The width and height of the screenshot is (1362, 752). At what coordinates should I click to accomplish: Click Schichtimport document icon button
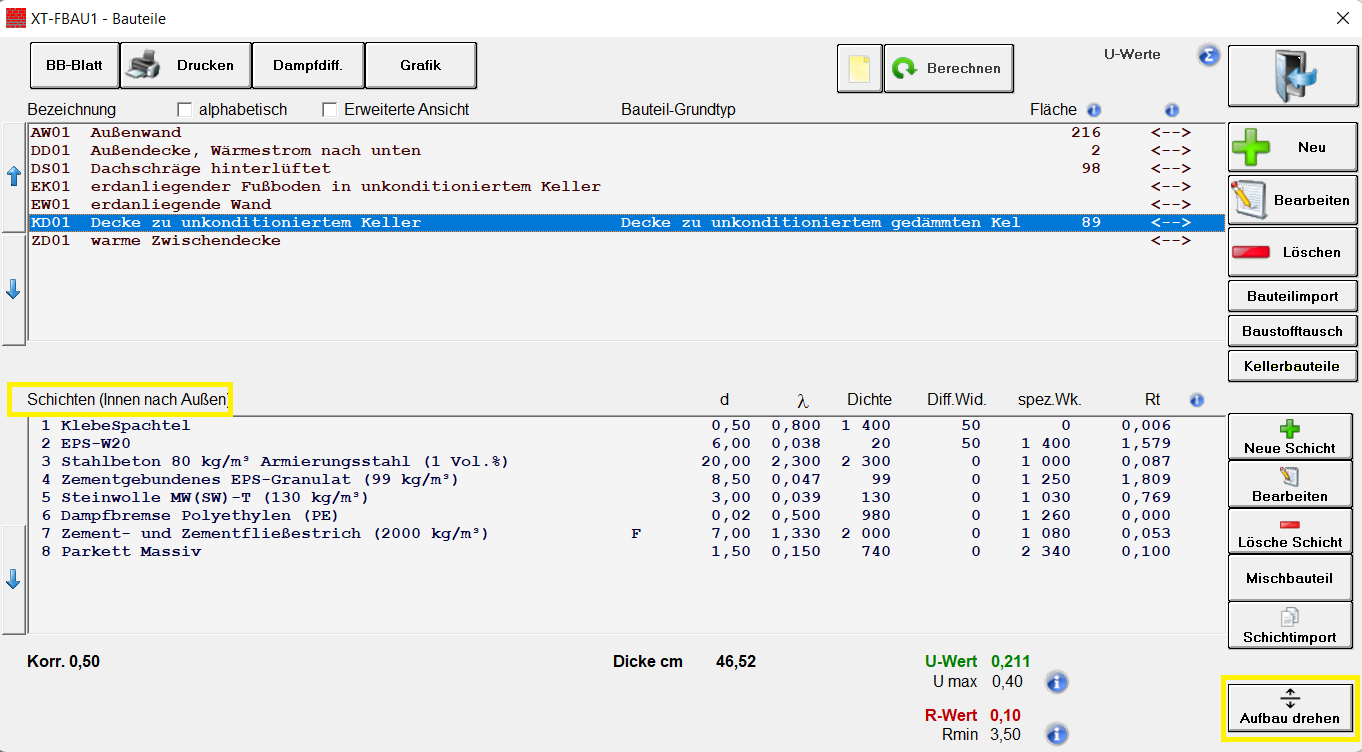1290,626
